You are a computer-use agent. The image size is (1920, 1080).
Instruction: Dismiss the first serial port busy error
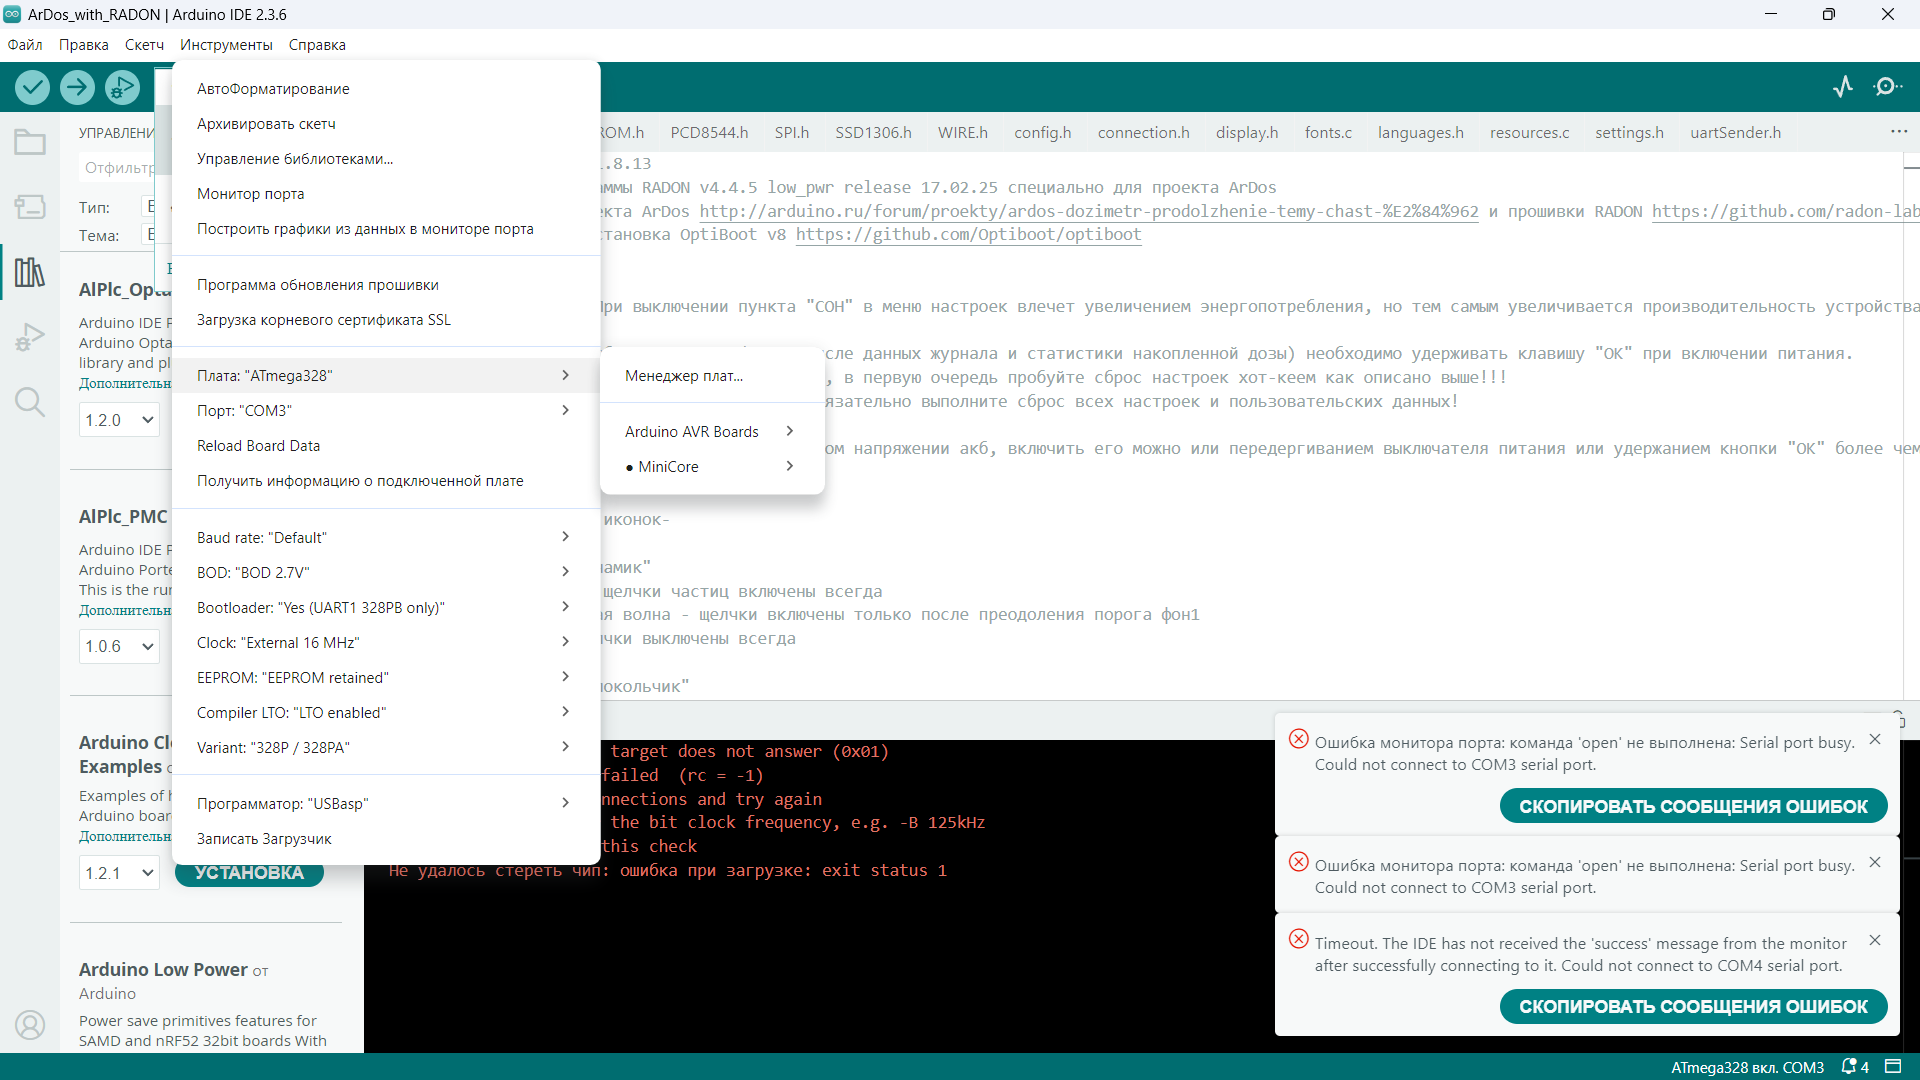tap(1875, 740)
